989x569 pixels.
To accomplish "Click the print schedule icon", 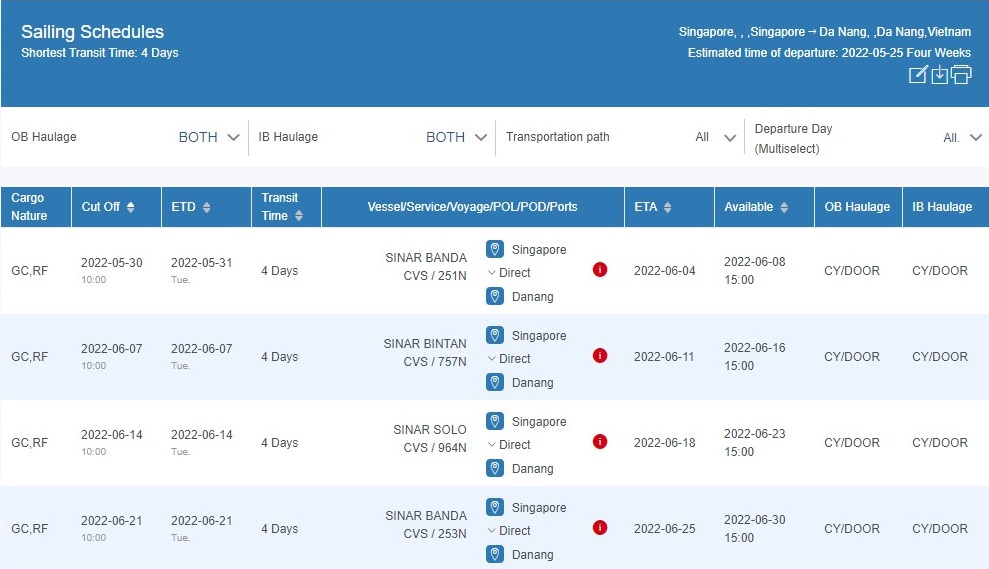I will (x=961, y=75).
